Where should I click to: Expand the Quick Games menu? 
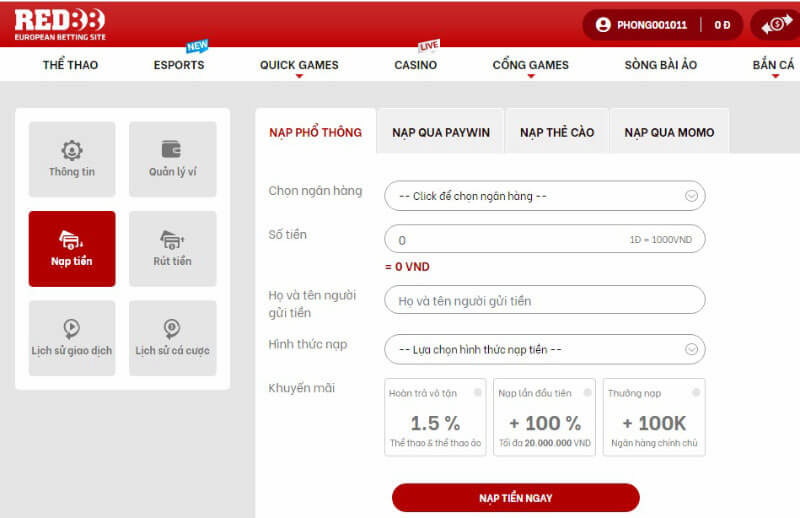tap(299, 65)
